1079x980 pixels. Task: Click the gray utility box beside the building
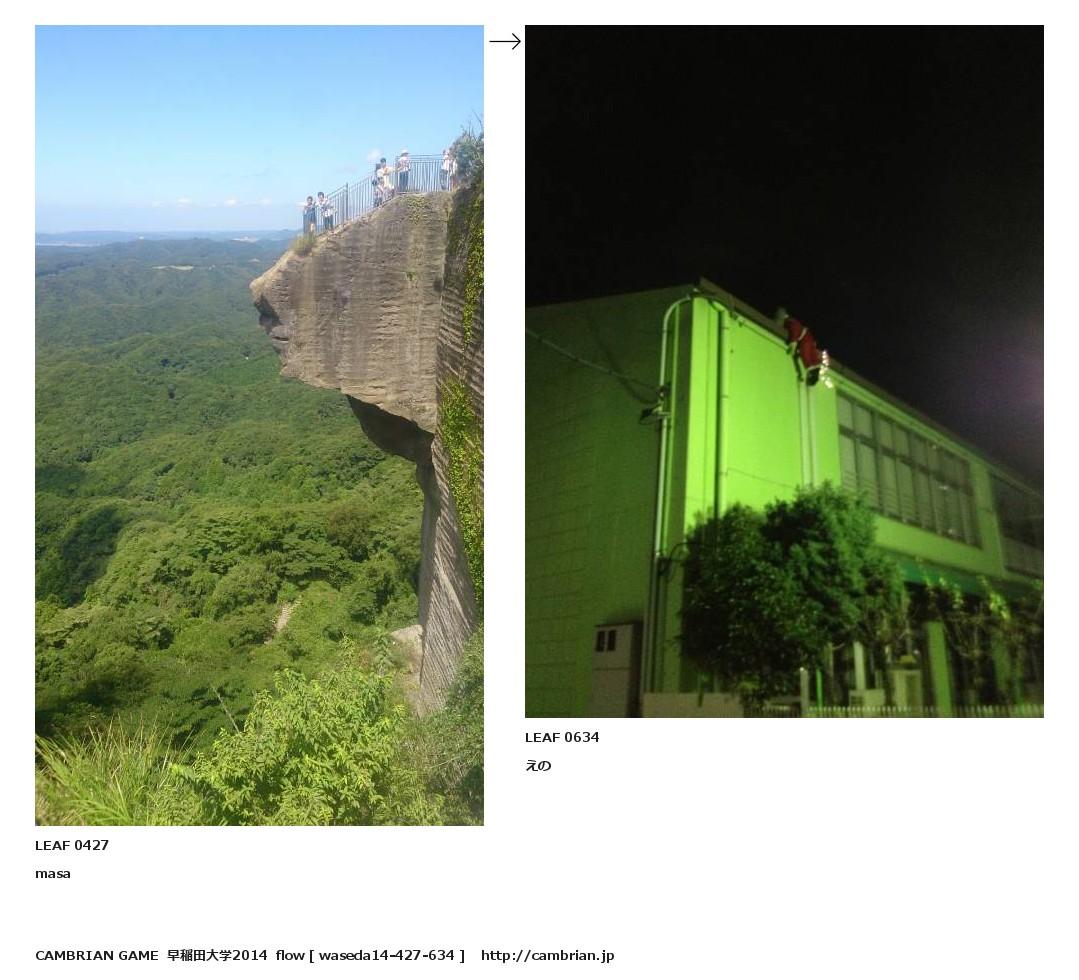pos(616,669)
